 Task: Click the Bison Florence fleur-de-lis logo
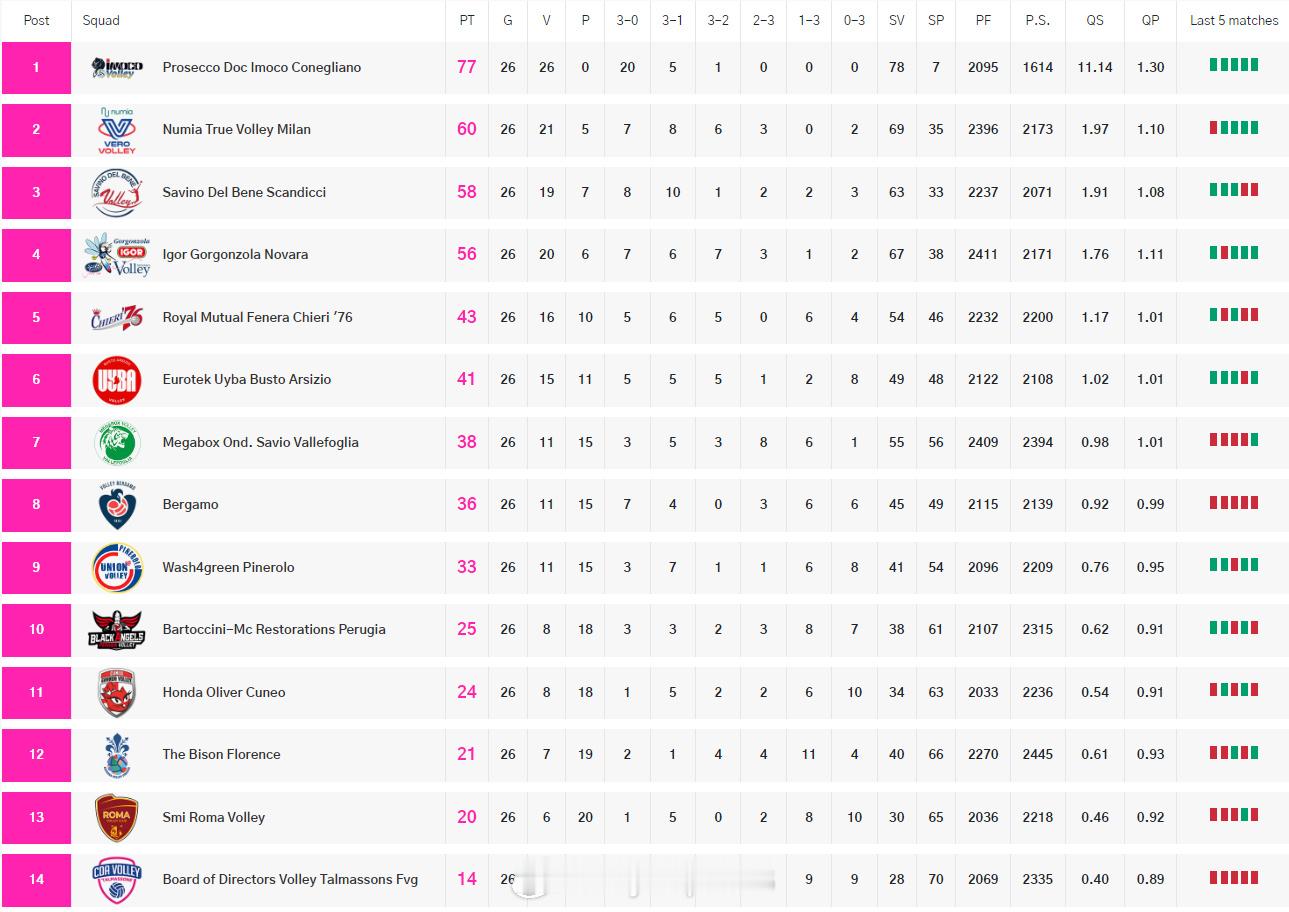(117, 754)
